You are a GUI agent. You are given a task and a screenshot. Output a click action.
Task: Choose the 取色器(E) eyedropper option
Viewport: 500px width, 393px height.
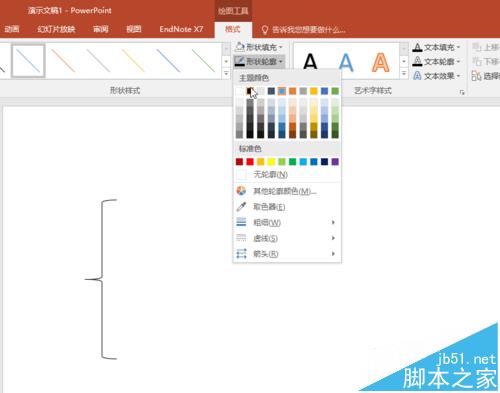(287, 207)
